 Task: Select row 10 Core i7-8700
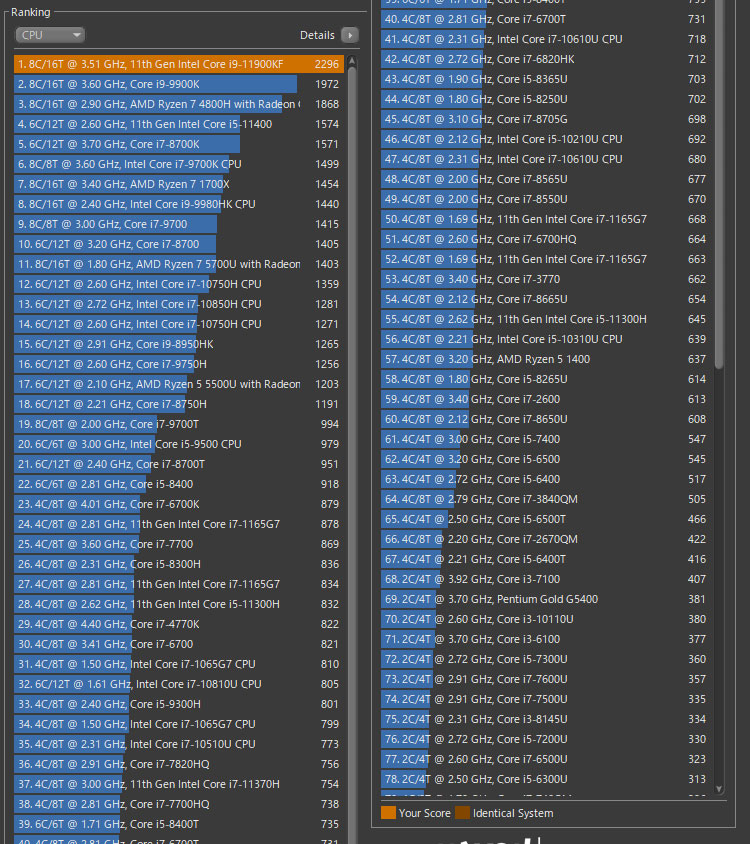179,244
